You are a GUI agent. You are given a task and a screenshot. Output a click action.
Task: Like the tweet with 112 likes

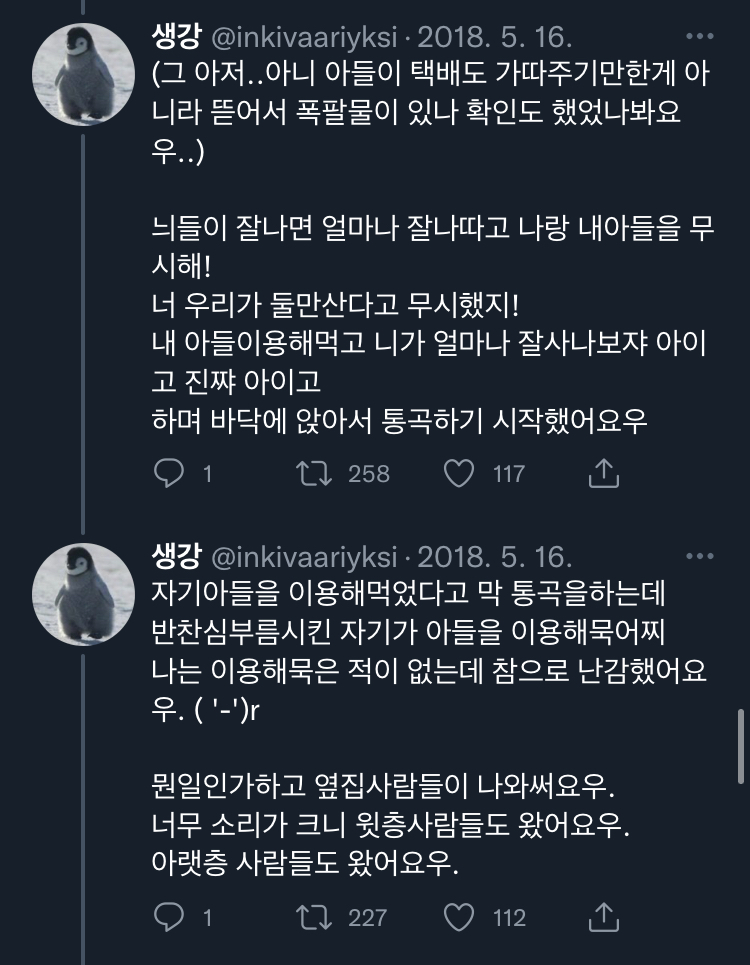tap(459, 916)
